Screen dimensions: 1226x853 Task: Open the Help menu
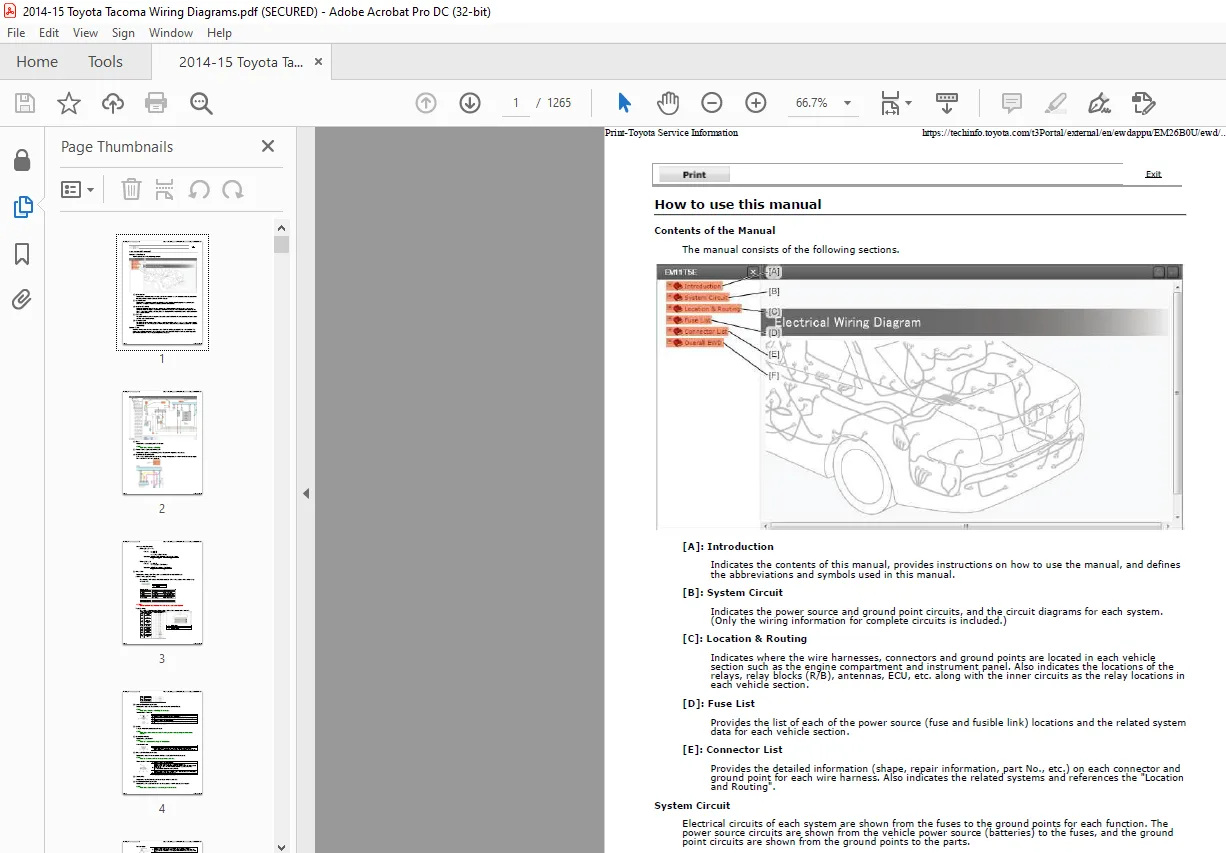(219, 33)
